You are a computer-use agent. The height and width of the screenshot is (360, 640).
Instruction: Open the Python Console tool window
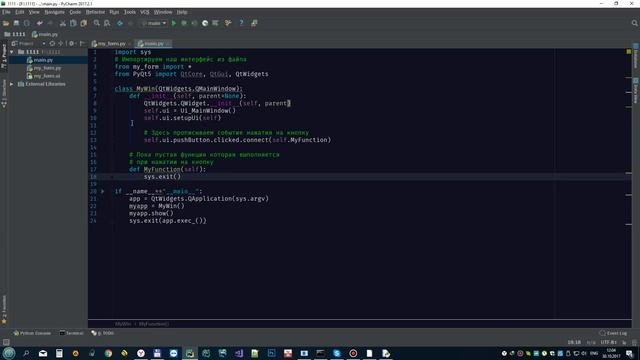point(32,333)
